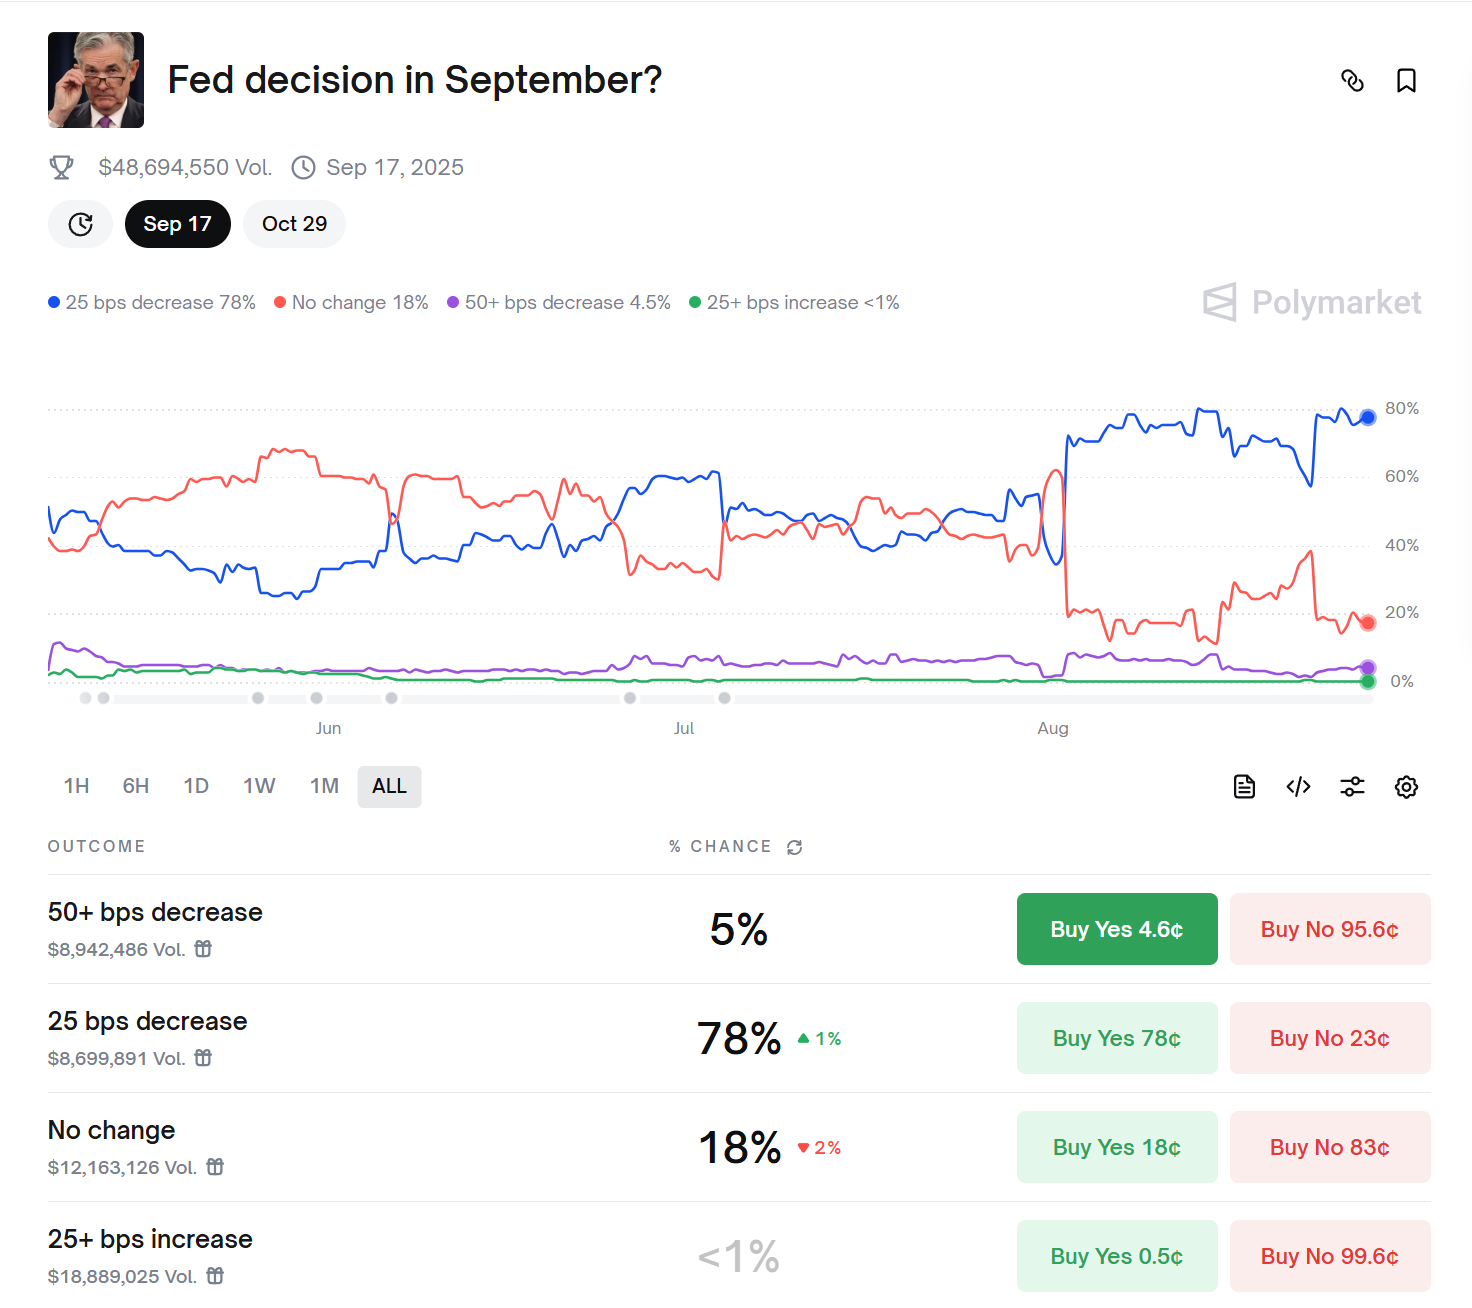Open the past events history icon

[81, 224]
